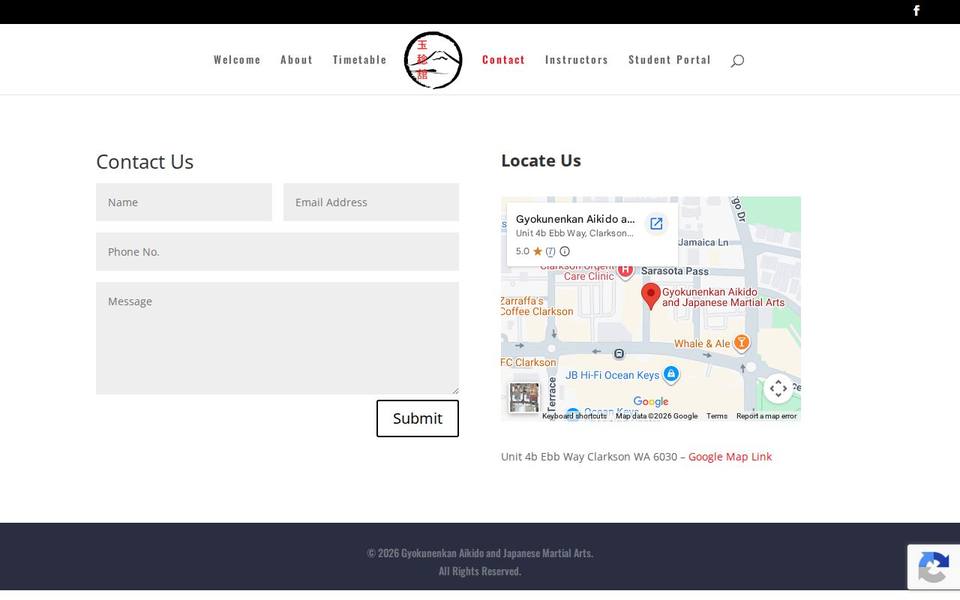Open map camera controls button

(778, 388)
